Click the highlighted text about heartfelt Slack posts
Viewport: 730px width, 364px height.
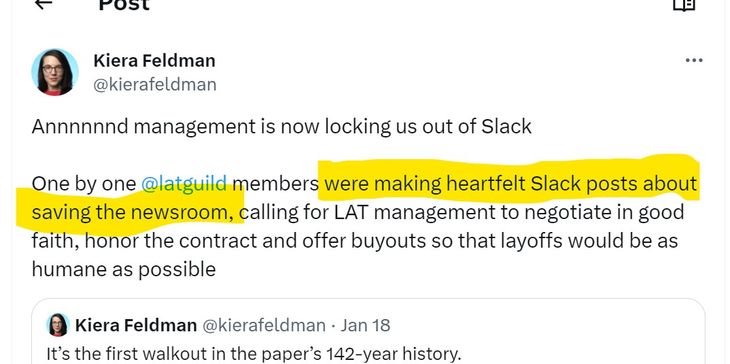coord(510,184)
